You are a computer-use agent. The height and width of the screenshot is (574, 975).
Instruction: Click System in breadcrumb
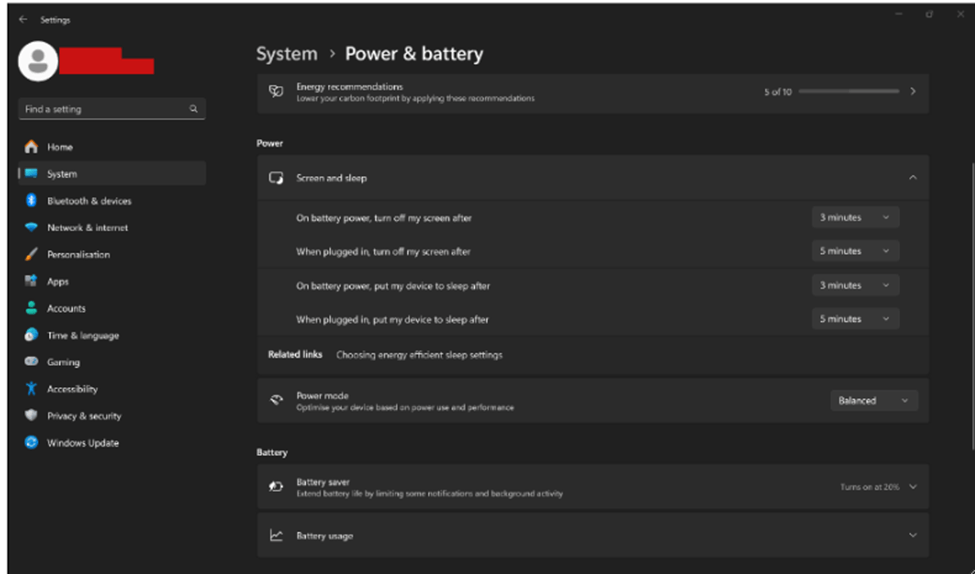287,54
